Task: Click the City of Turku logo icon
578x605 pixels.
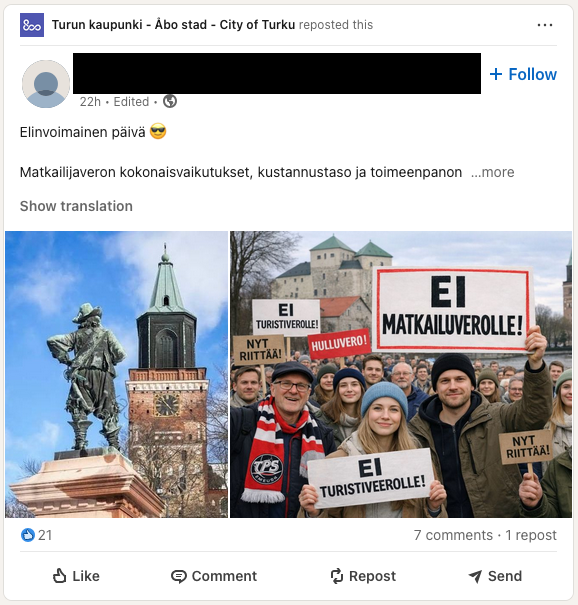Action: (32, 25)
